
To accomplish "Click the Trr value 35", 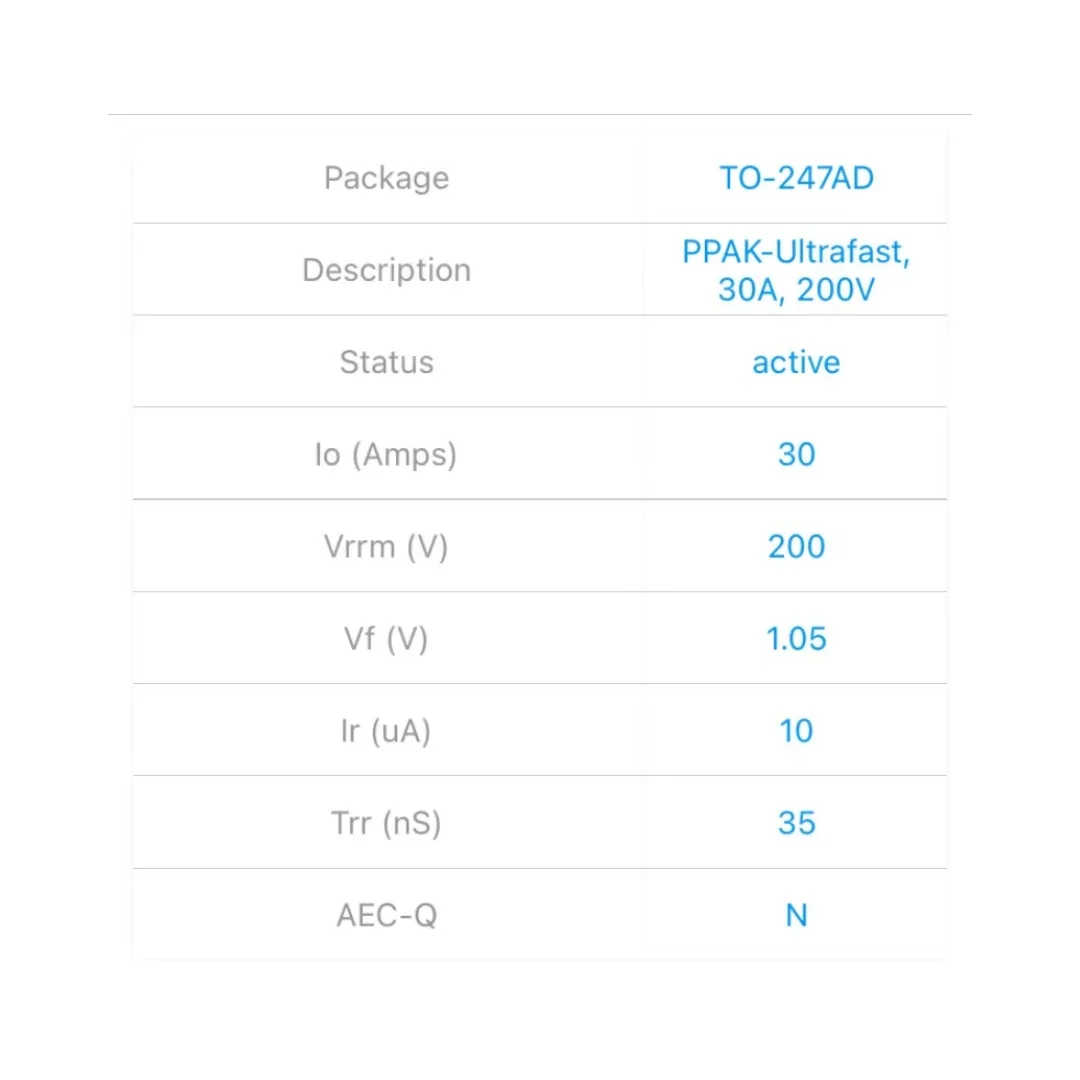I will 796,822.
